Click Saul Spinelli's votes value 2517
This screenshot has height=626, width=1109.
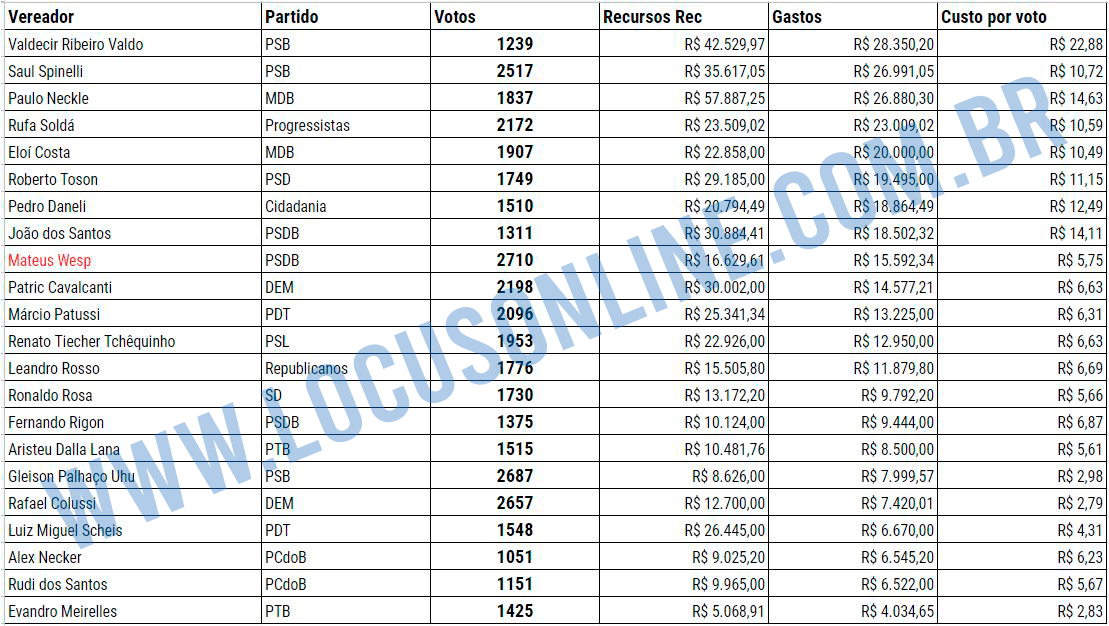coord(515,71)
